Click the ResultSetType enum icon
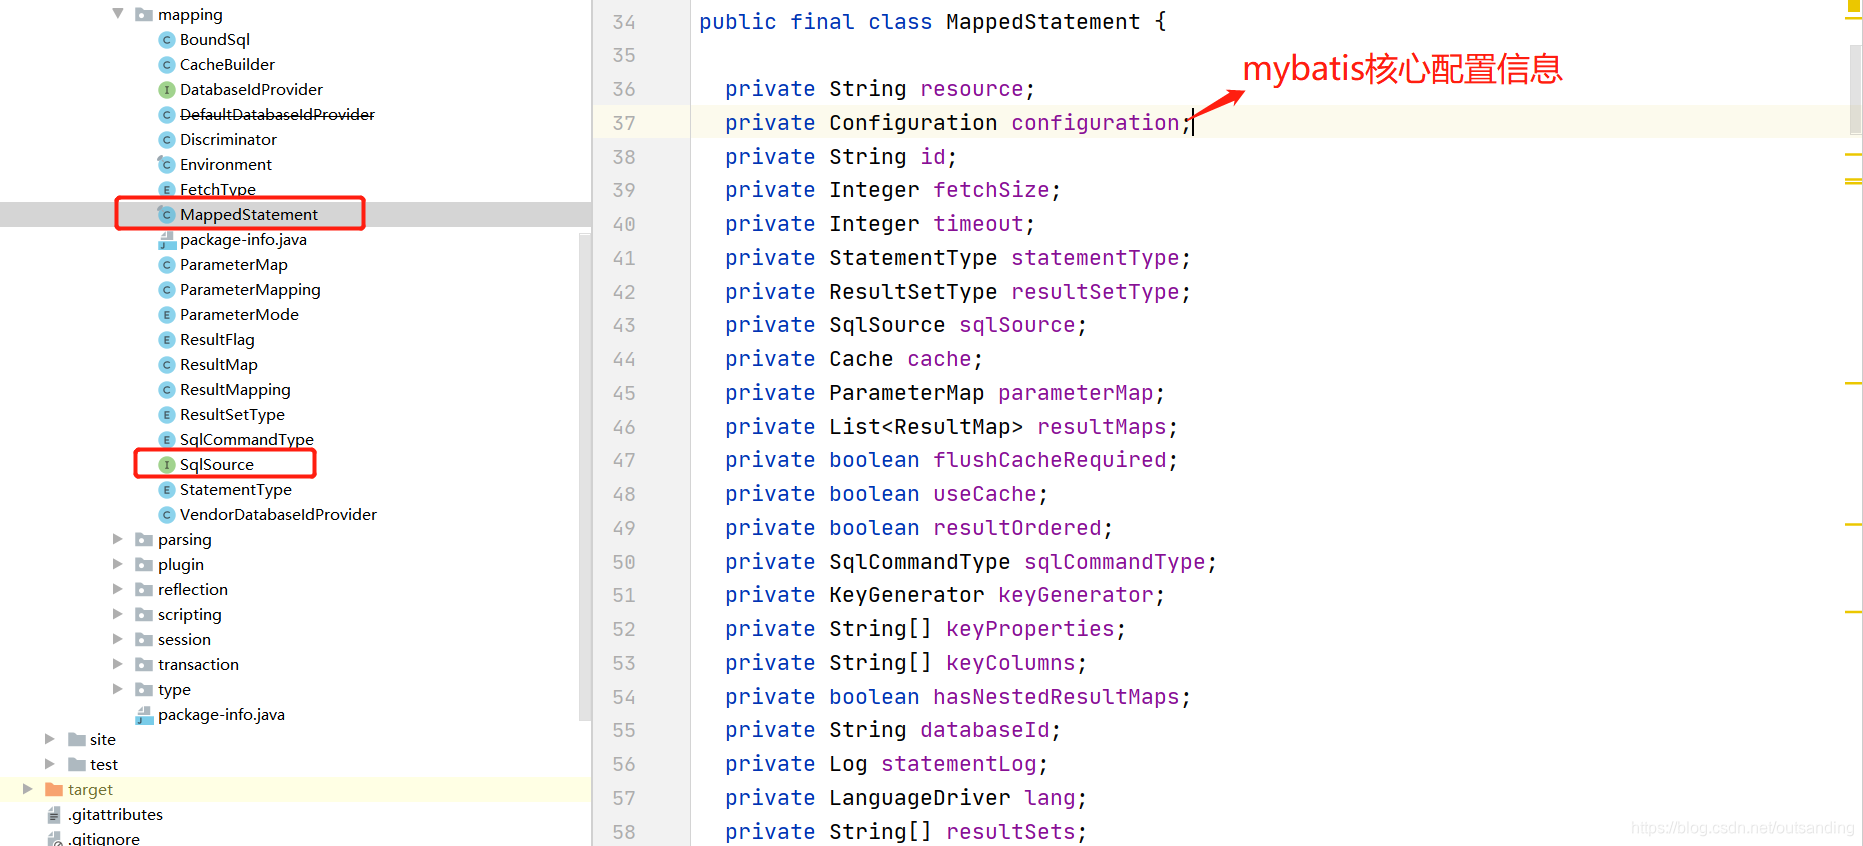Viewport: 1863px width, 846px height. 167,415
